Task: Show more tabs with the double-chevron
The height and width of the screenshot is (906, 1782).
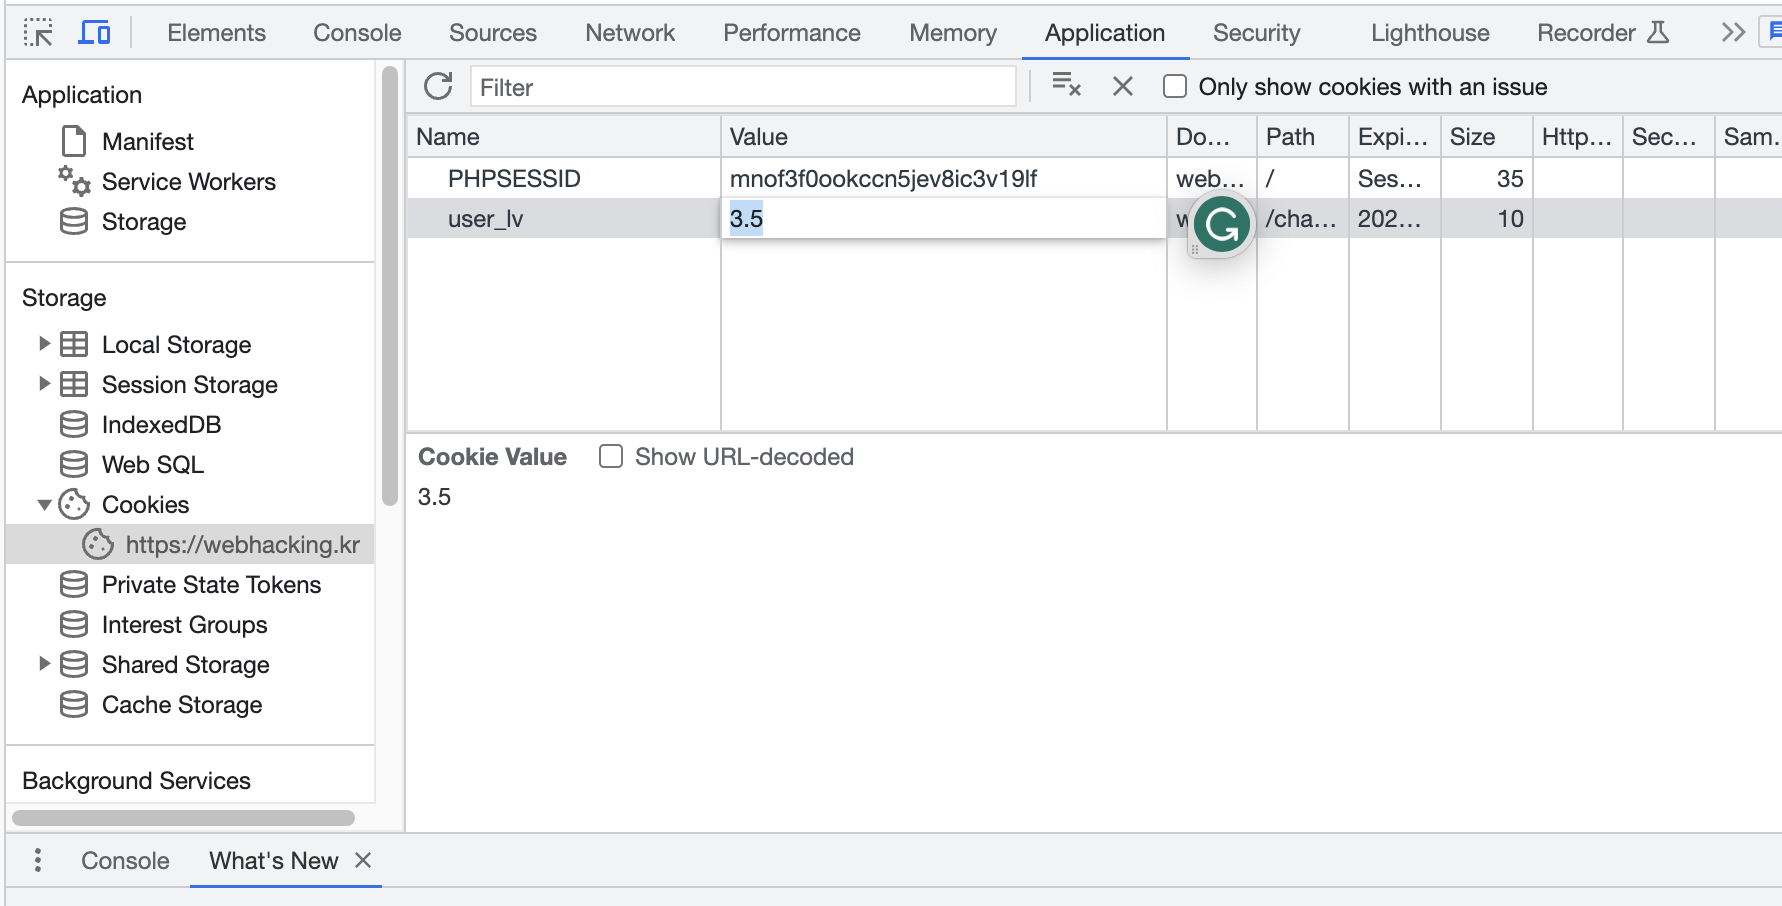Action: 1733,33
